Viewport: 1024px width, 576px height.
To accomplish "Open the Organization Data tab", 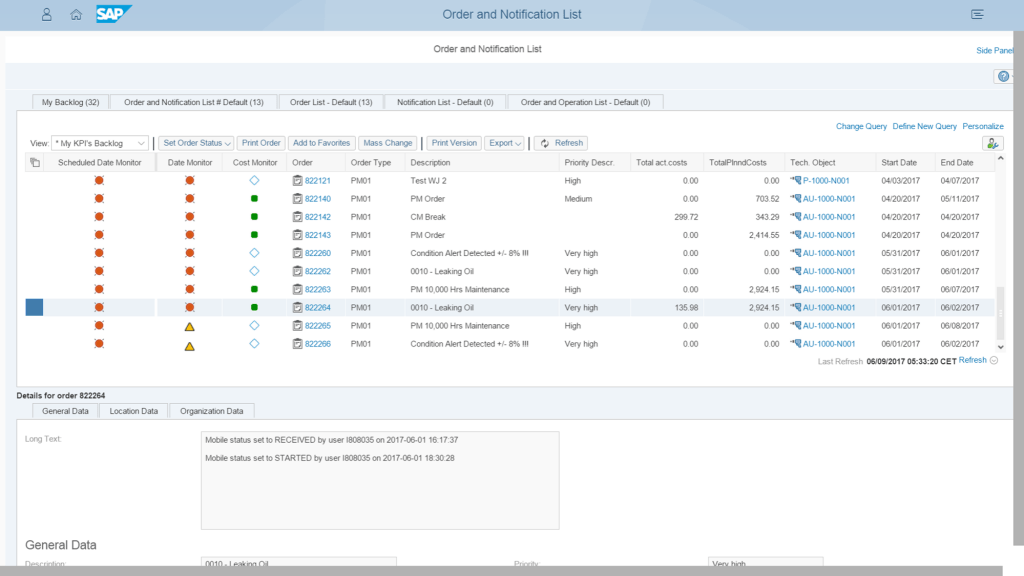I will 212,411.
